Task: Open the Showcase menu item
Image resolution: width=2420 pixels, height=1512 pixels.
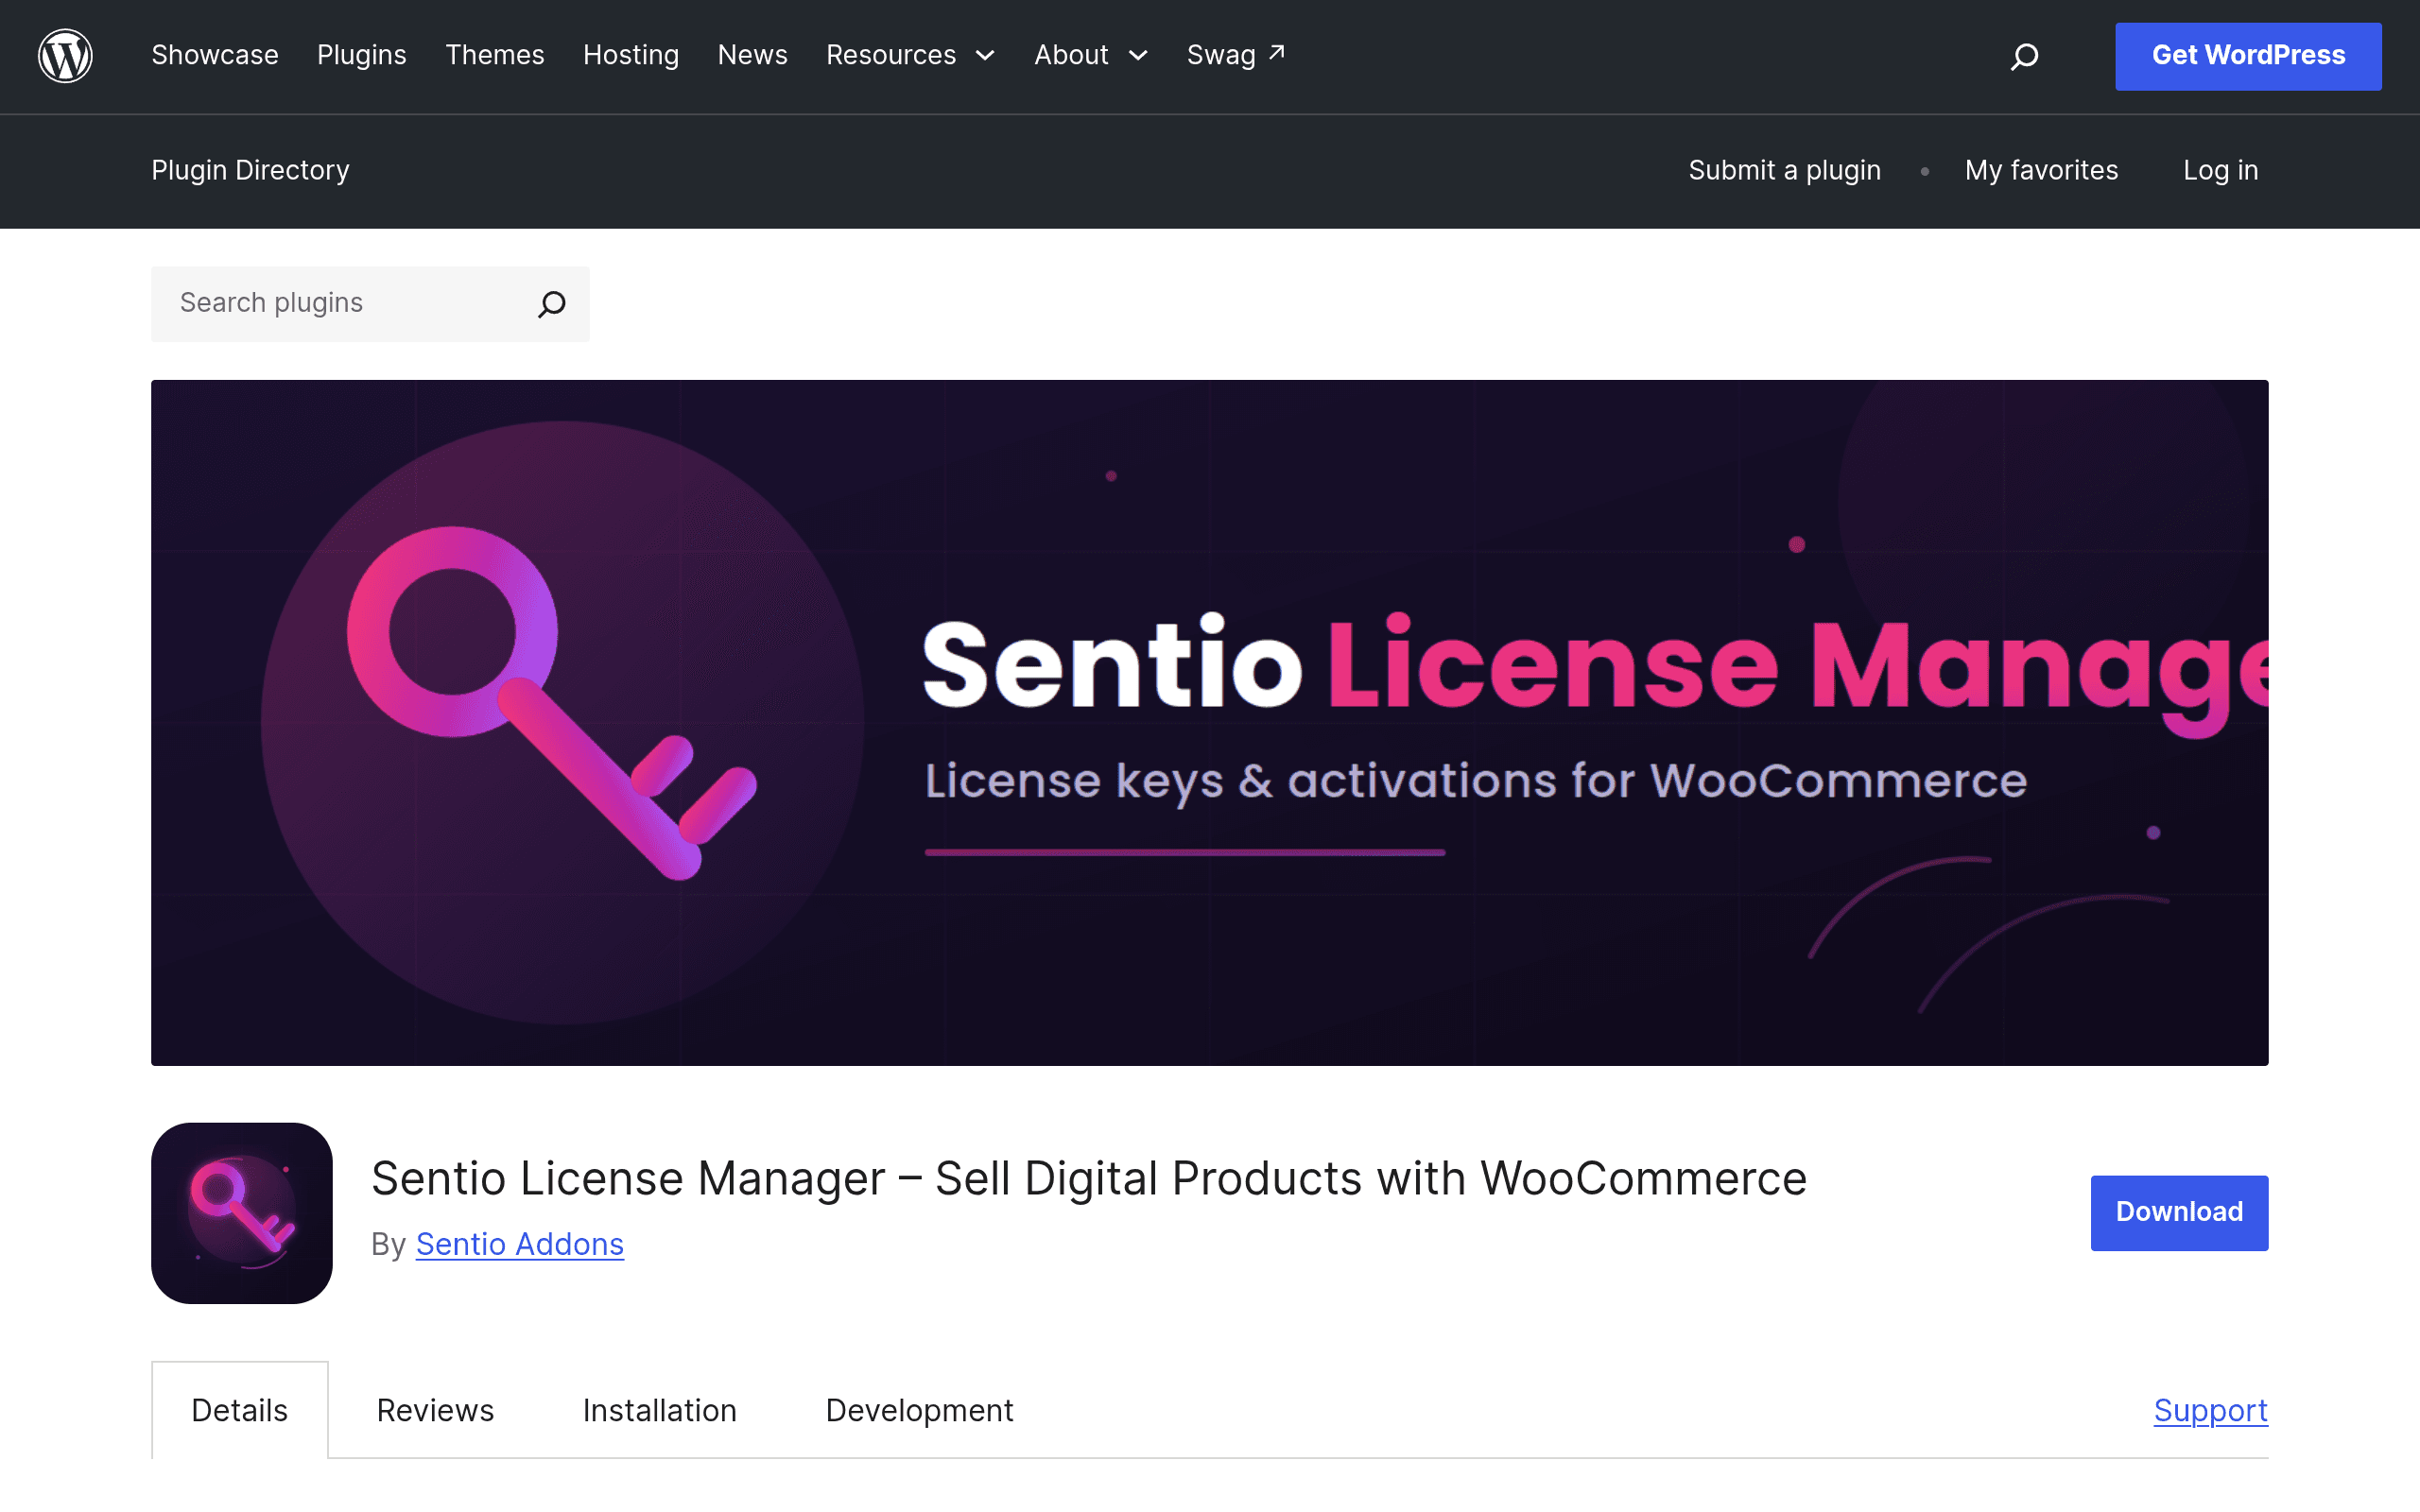Action: pyautogui.click(x=215, y=56)
